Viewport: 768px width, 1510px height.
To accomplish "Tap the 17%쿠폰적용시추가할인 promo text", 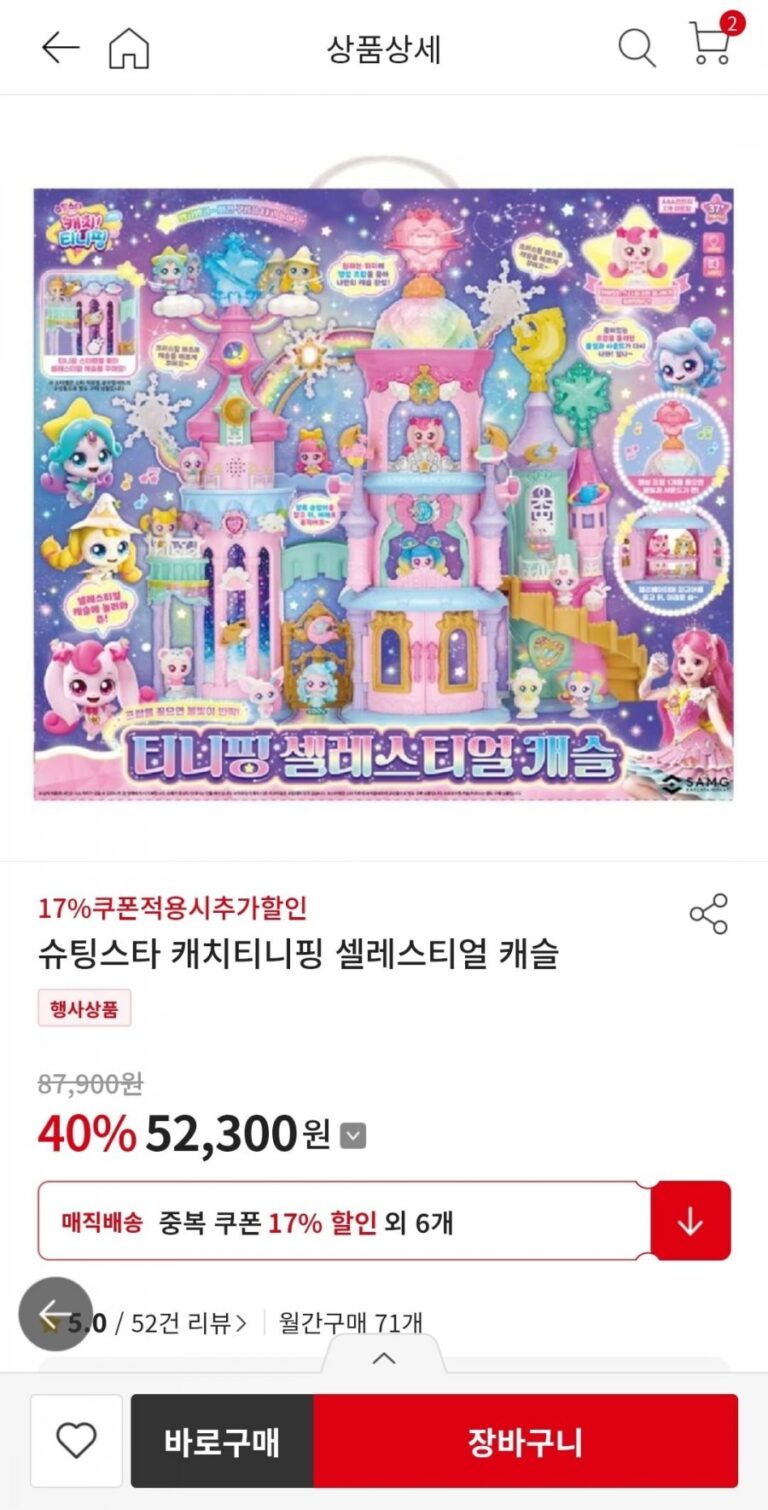I will (173, 908).
